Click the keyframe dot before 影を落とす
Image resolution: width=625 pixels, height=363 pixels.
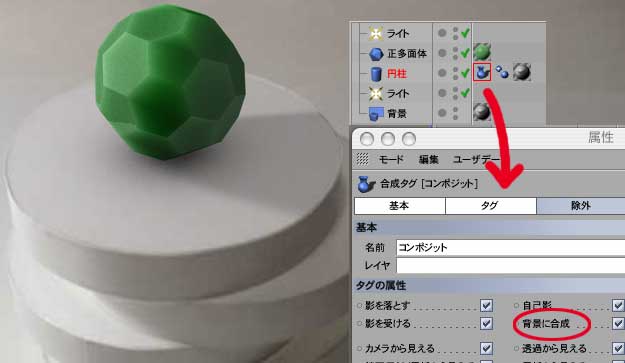(x=360, y=306)
